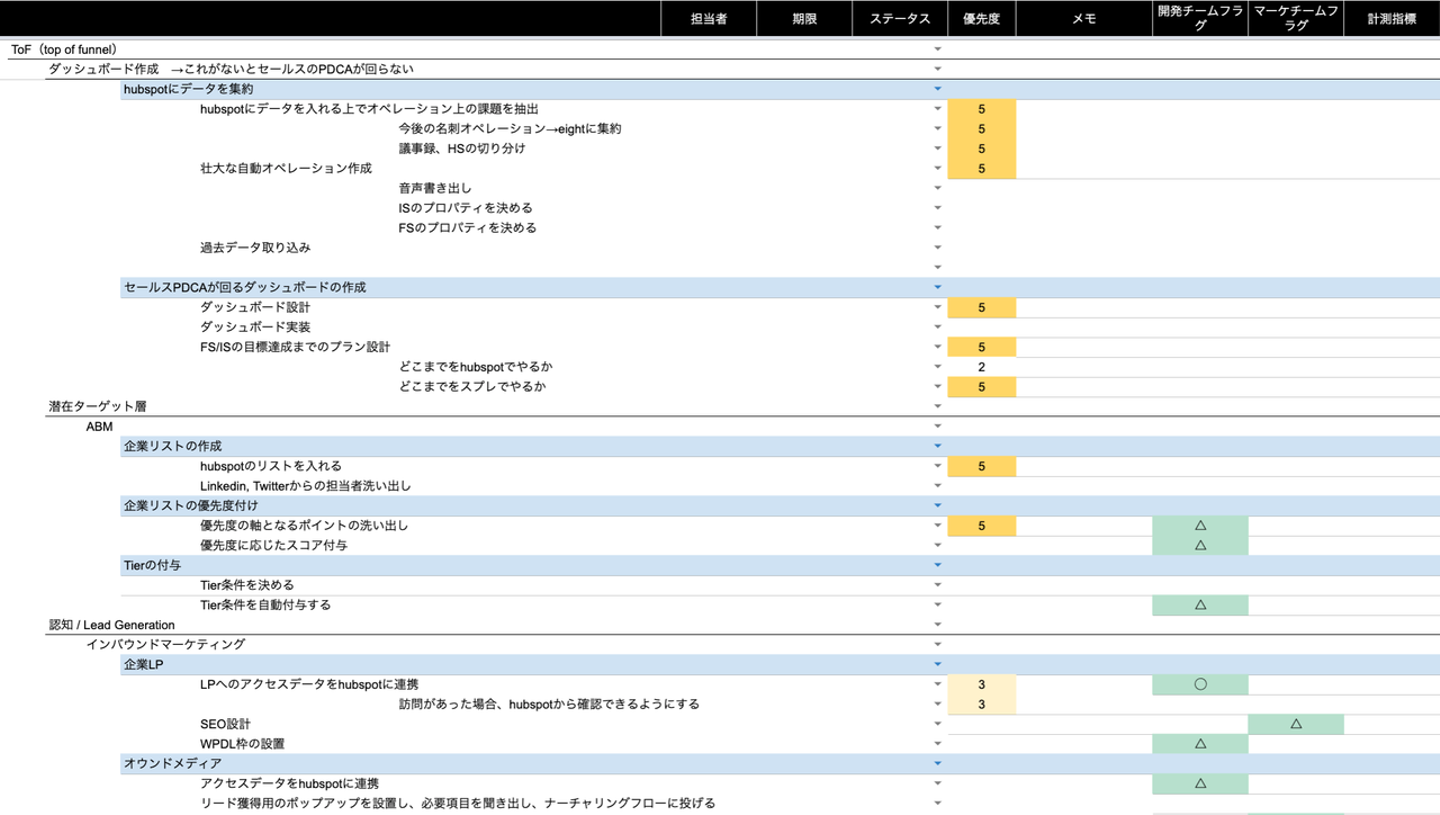The width and height of the screenshot is (1440, 815).
Task: Open status dropdown for 潜在ターゲット層 row
Action: (x=937, y=406)
